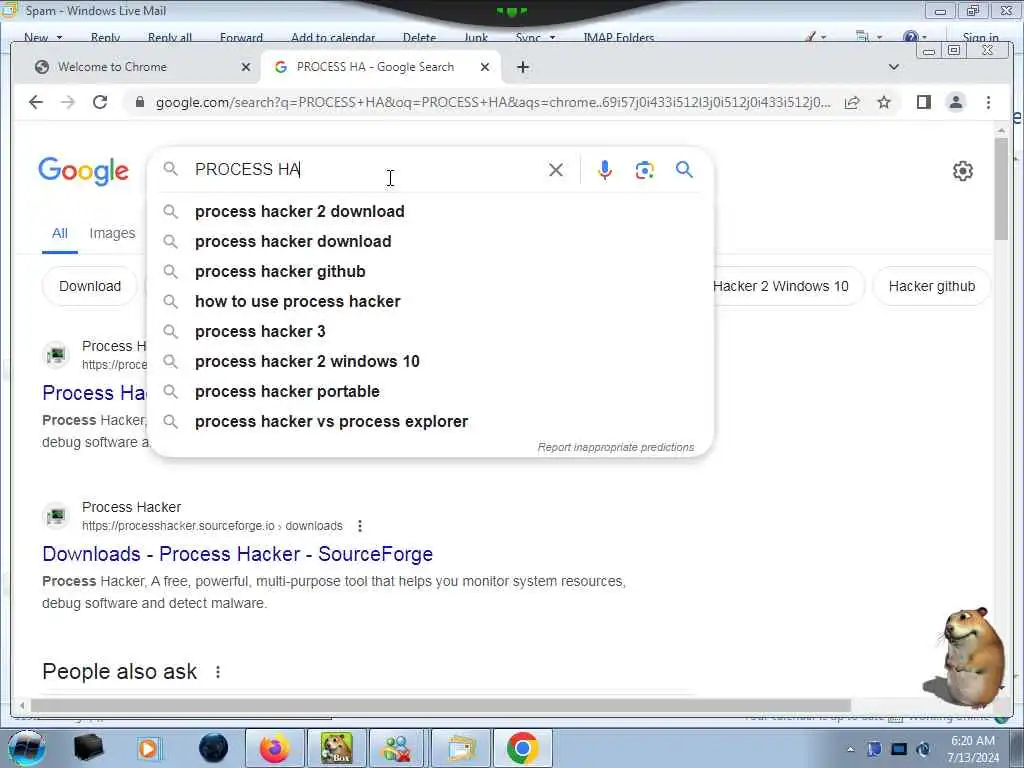1024x768 pixels.
Task: Open new Chrome tab
Action: tap(522, 67)
